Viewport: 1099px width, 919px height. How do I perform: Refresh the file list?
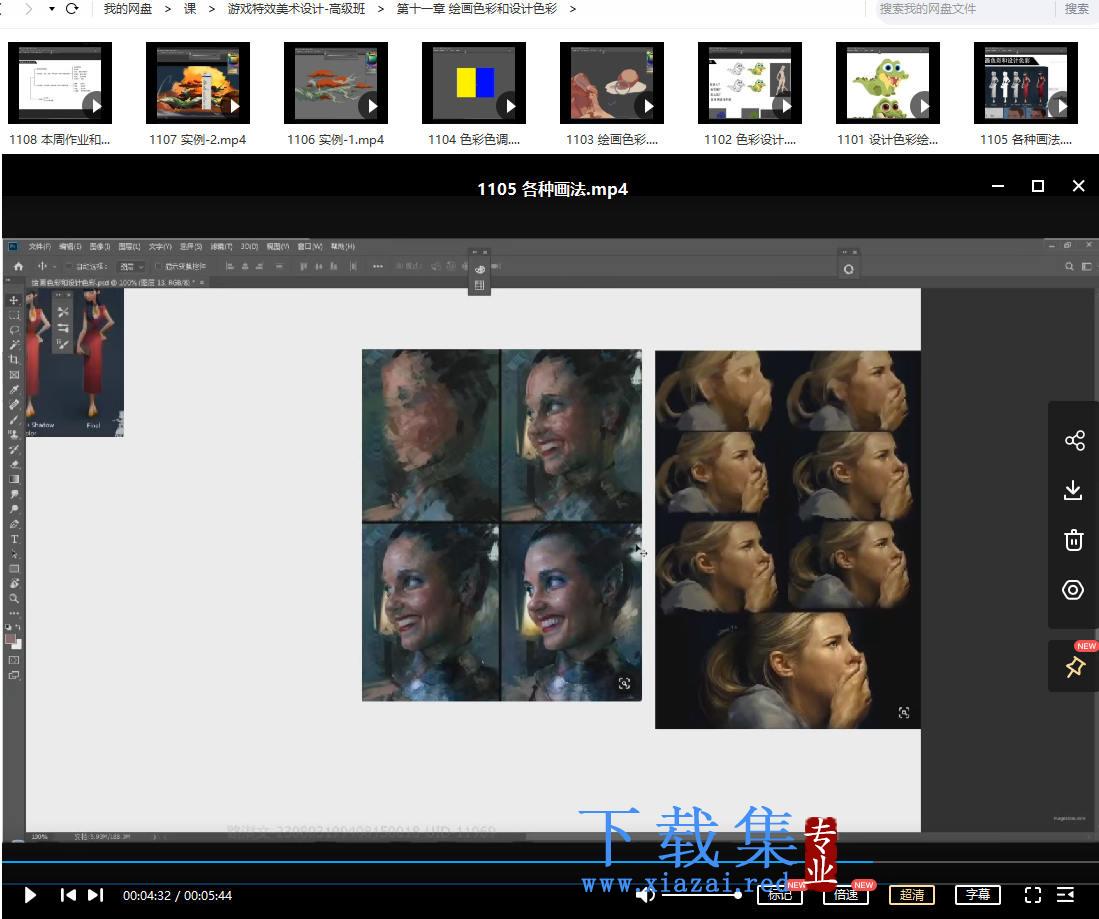[x=71, y=9]
